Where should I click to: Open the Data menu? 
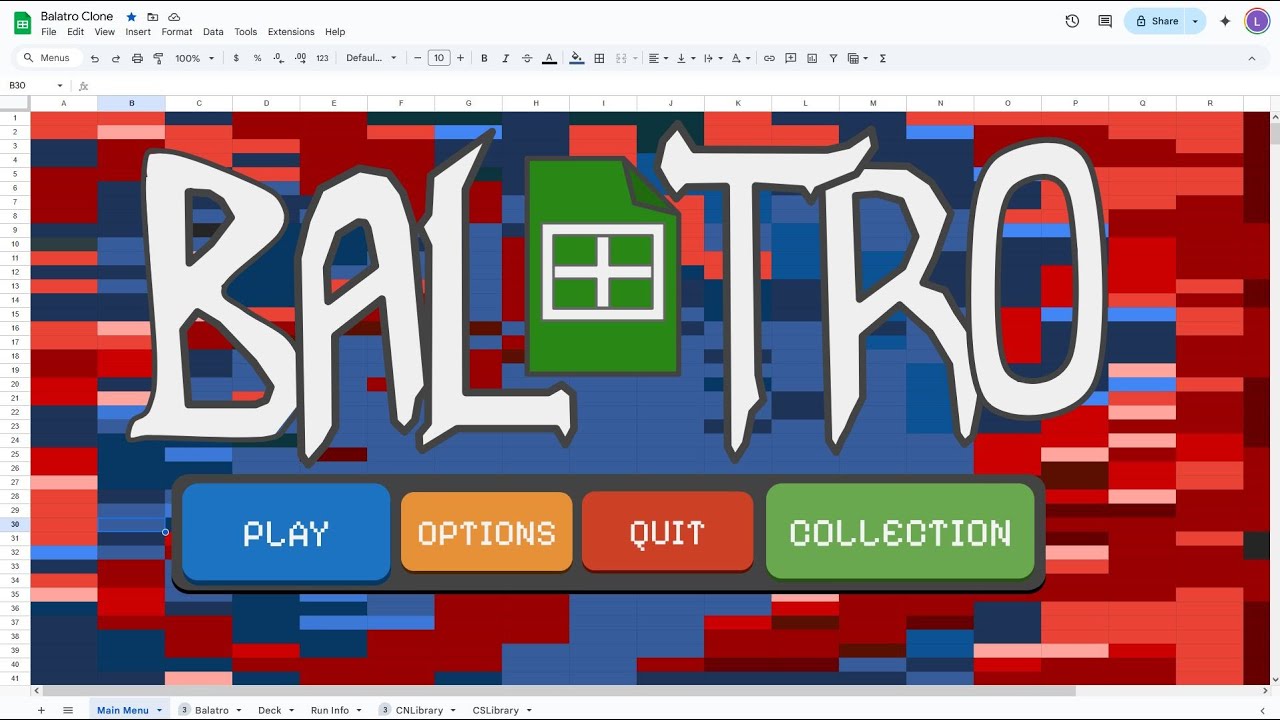pos(213,32)
